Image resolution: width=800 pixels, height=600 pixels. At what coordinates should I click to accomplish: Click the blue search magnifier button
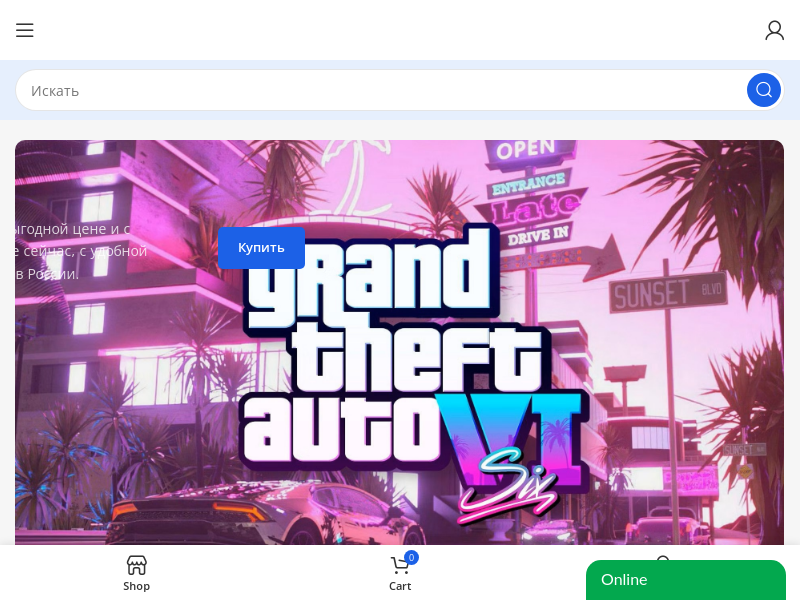coord(763,90)
